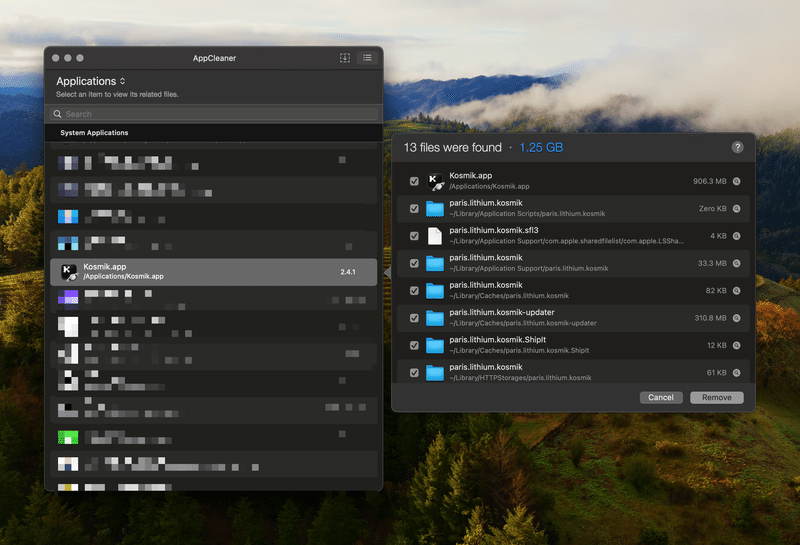Screen dimensions: 800x545
Task: Reveal Application Support kosmik folder magnifier icon
Action: click(737, 263)
